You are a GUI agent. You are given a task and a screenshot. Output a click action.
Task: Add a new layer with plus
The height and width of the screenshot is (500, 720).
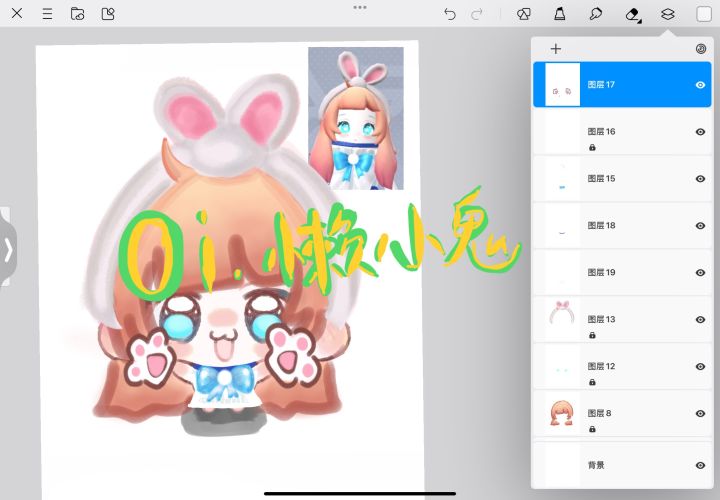tap(556, 49)
